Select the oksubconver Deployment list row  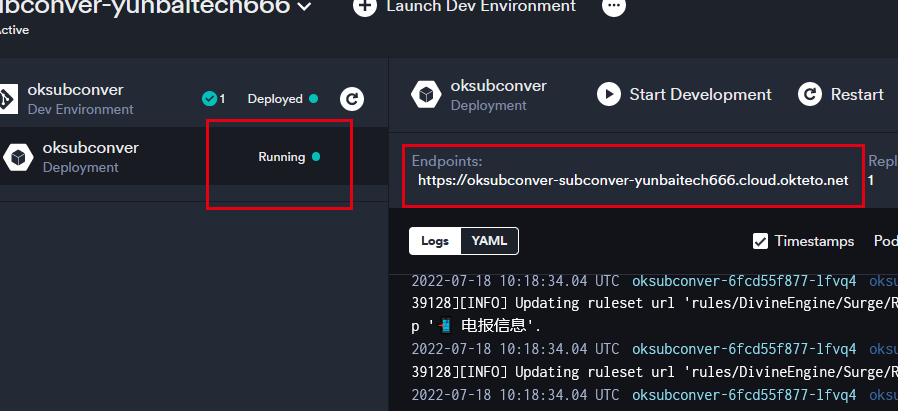pos(194,156)
